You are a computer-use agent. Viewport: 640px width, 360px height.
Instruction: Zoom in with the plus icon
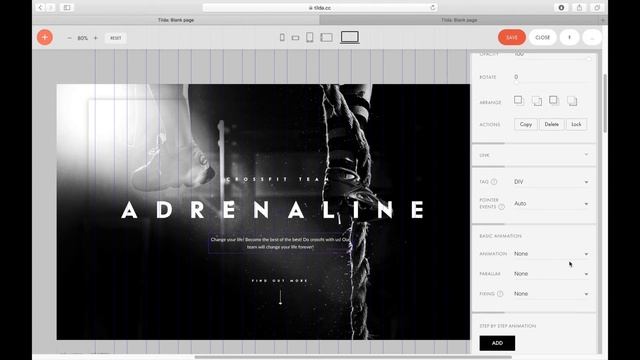coord(96,38)
